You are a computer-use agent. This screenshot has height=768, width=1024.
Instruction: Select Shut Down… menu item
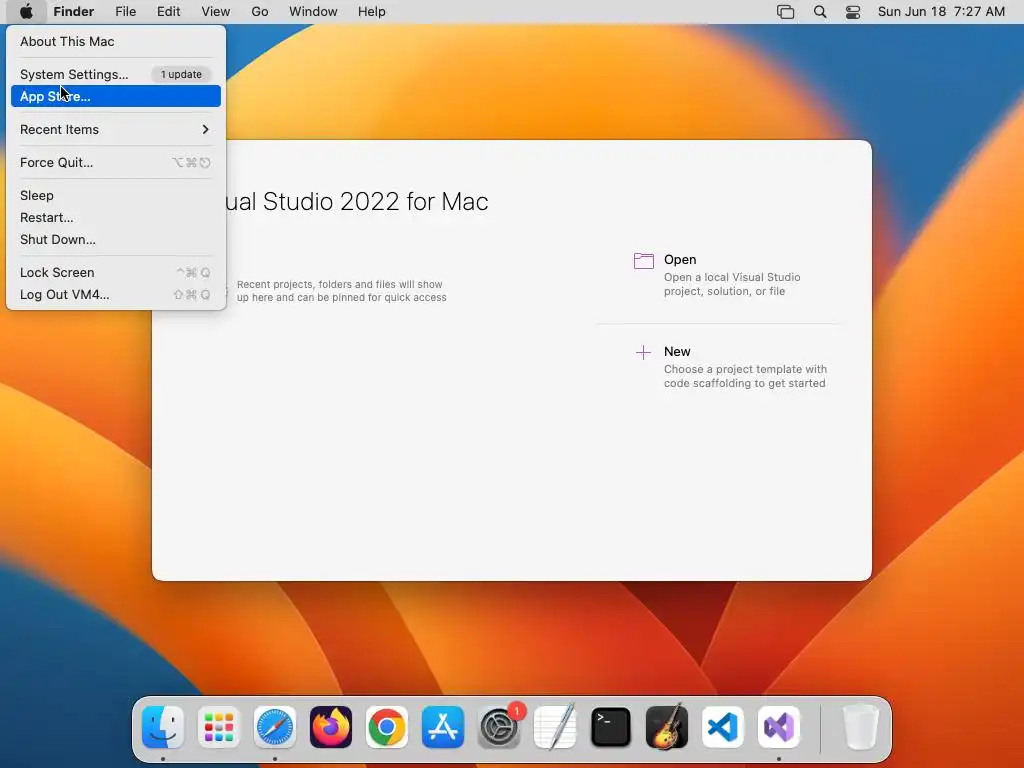116,240
